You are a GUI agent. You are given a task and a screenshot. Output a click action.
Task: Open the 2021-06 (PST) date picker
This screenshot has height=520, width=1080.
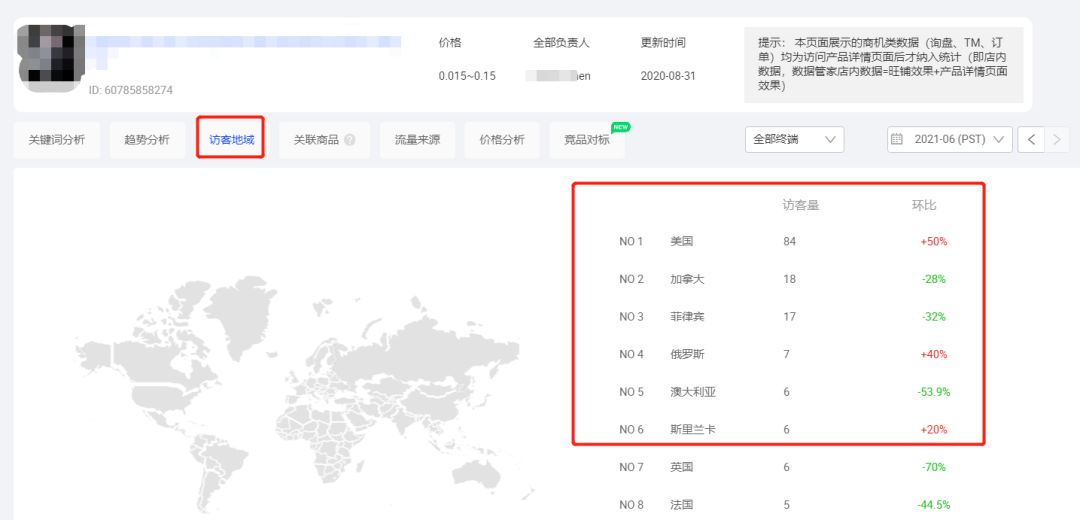949,139
